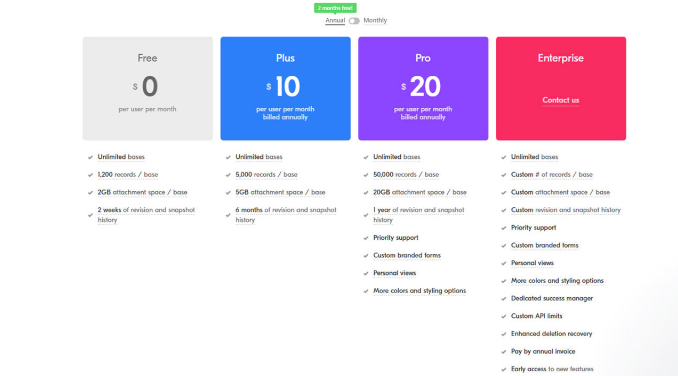Image resolution: width=678 pixels, height=376 pixels.
Task: Click Priority support under Pro plan
Action: click(x=396, y=238)
